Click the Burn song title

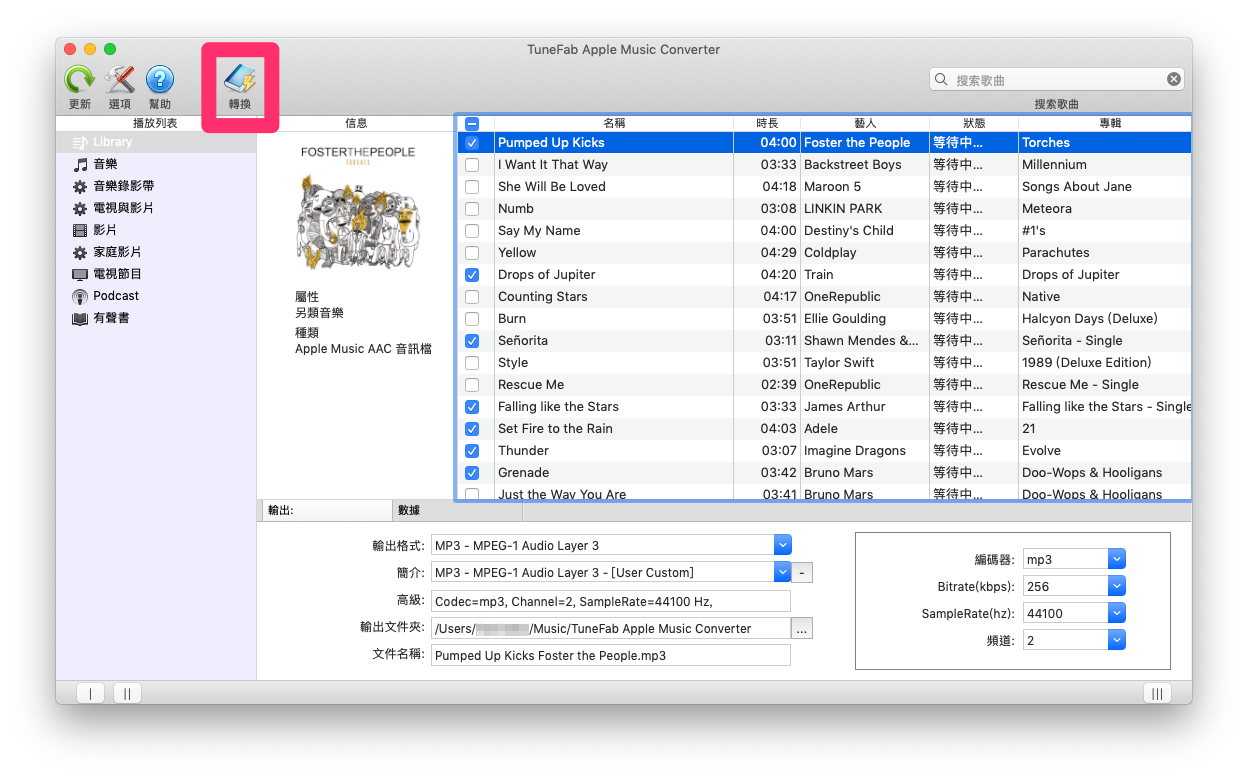pos(512,319)
